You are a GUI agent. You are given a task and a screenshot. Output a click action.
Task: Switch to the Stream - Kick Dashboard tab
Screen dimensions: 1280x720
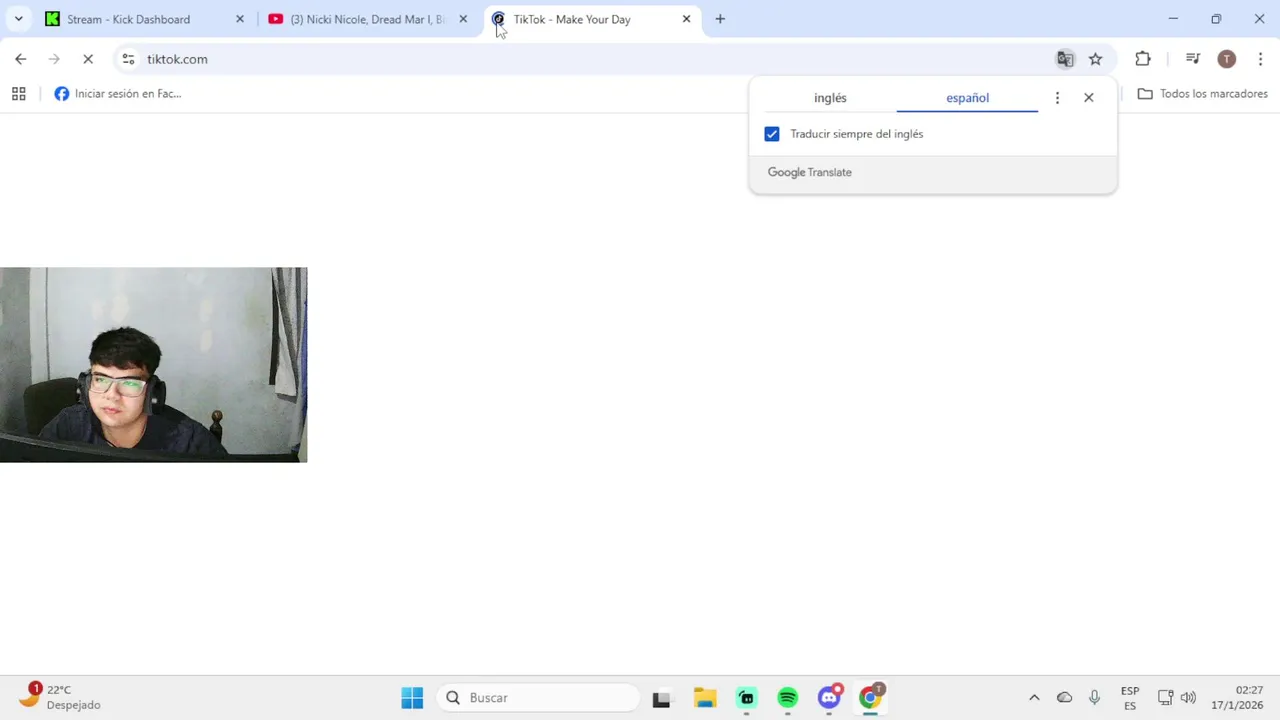coord(145,19)
